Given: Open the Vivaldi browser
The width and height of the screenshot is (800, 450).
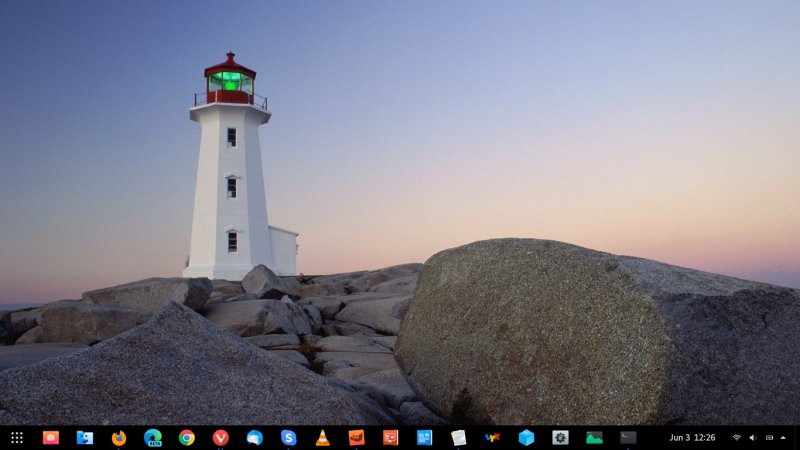Looking at the screenshot, I should 221,438.
